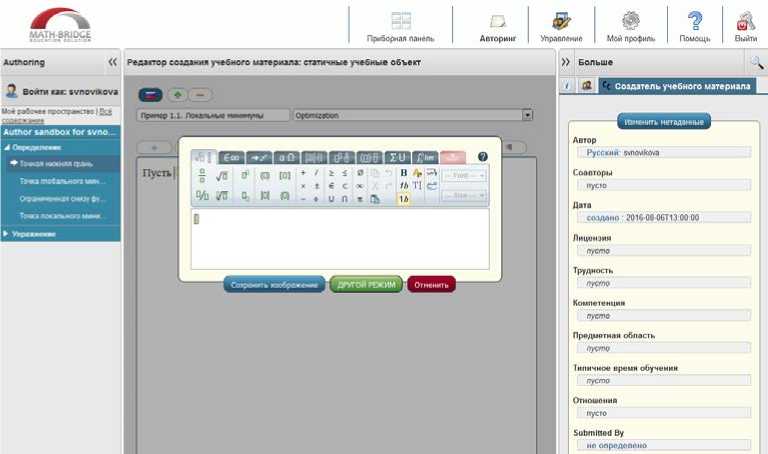Click the title field Пример 1.1
The width and height of the screenshot is (768, 454).
point(213,116)
